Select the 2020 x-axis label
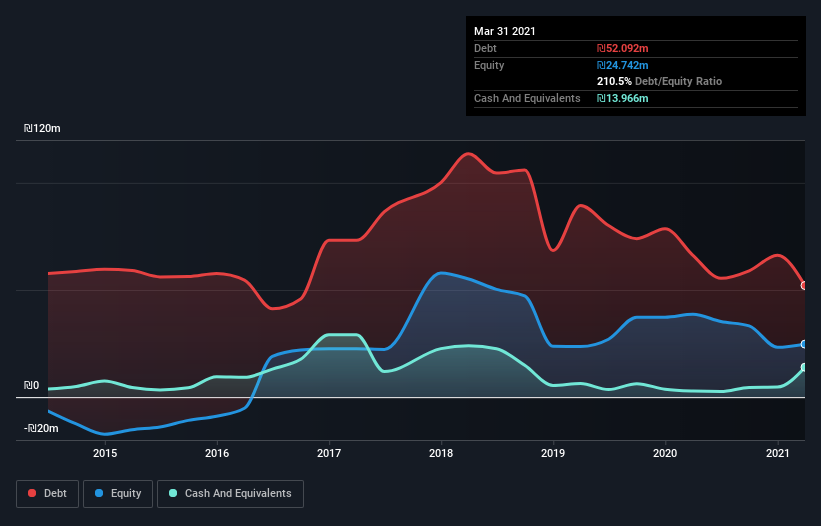 tap(665, 453)
